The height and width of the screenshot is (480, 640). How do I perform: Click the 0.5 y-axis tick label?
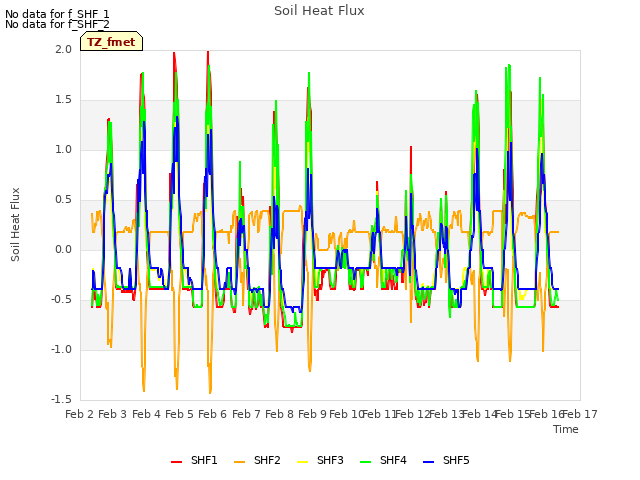point(63,200)
